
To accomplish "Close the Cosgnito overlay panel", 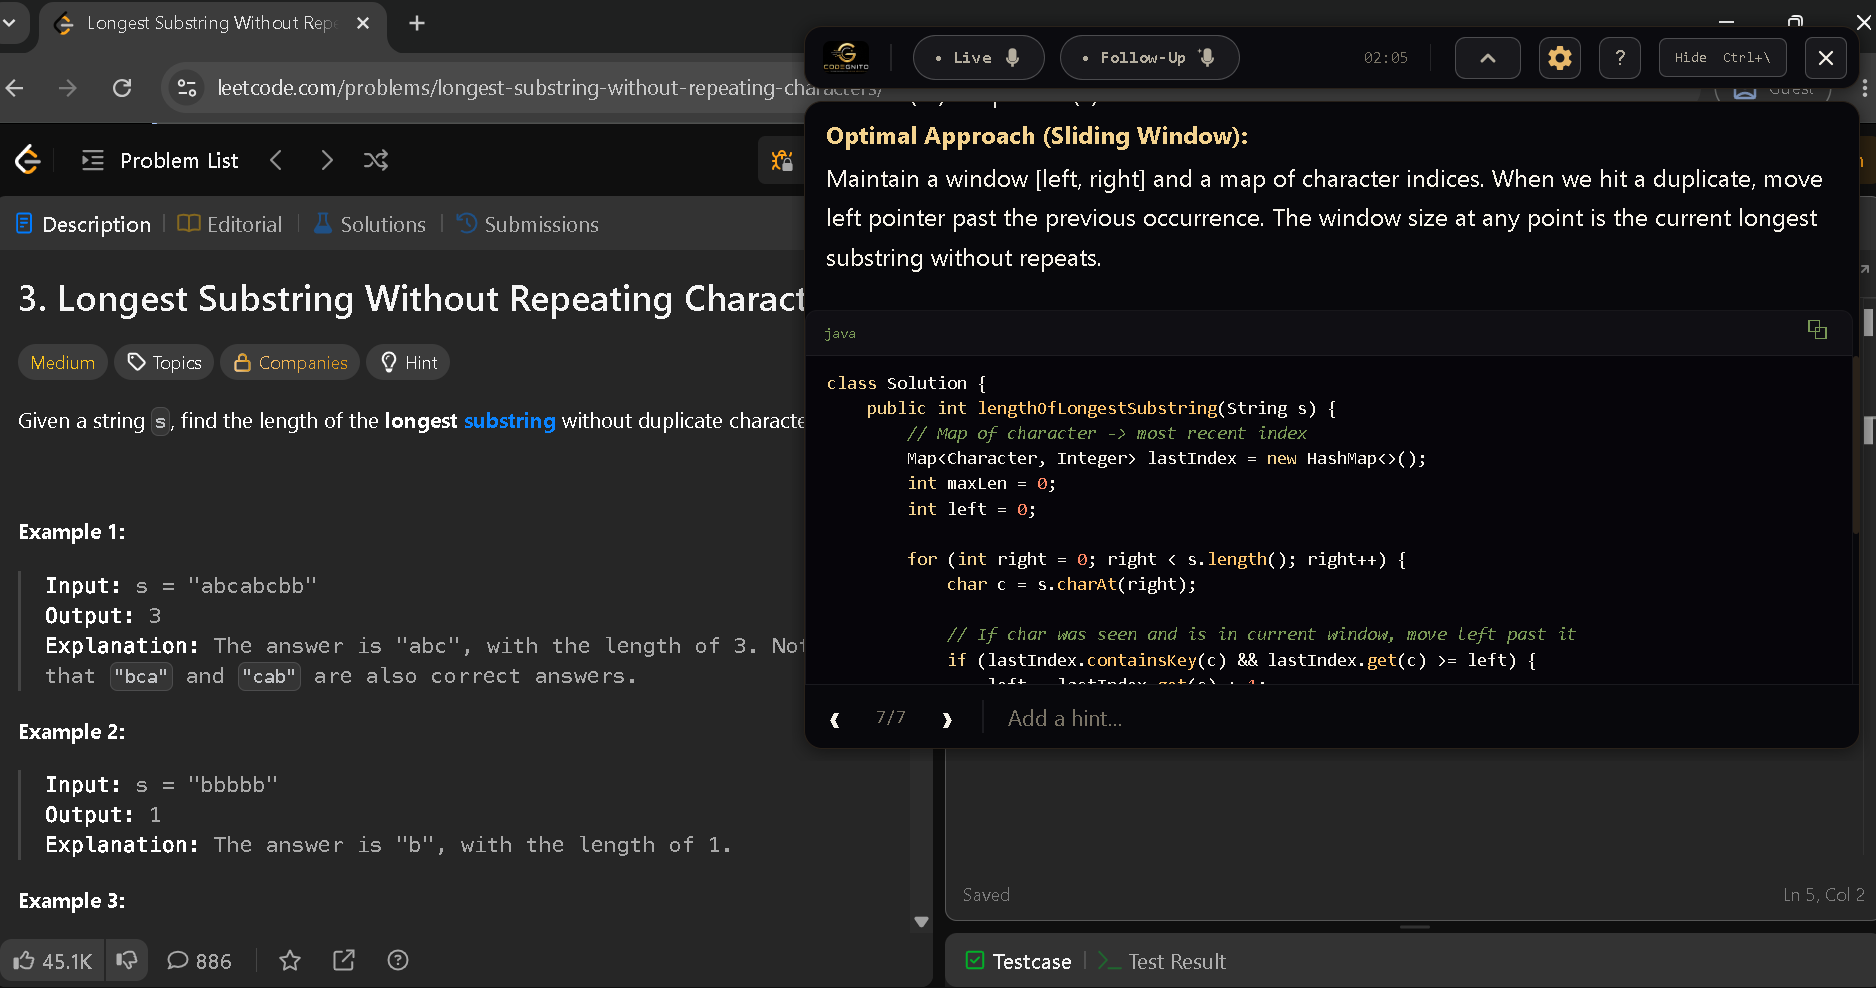I will (1825, 58).
